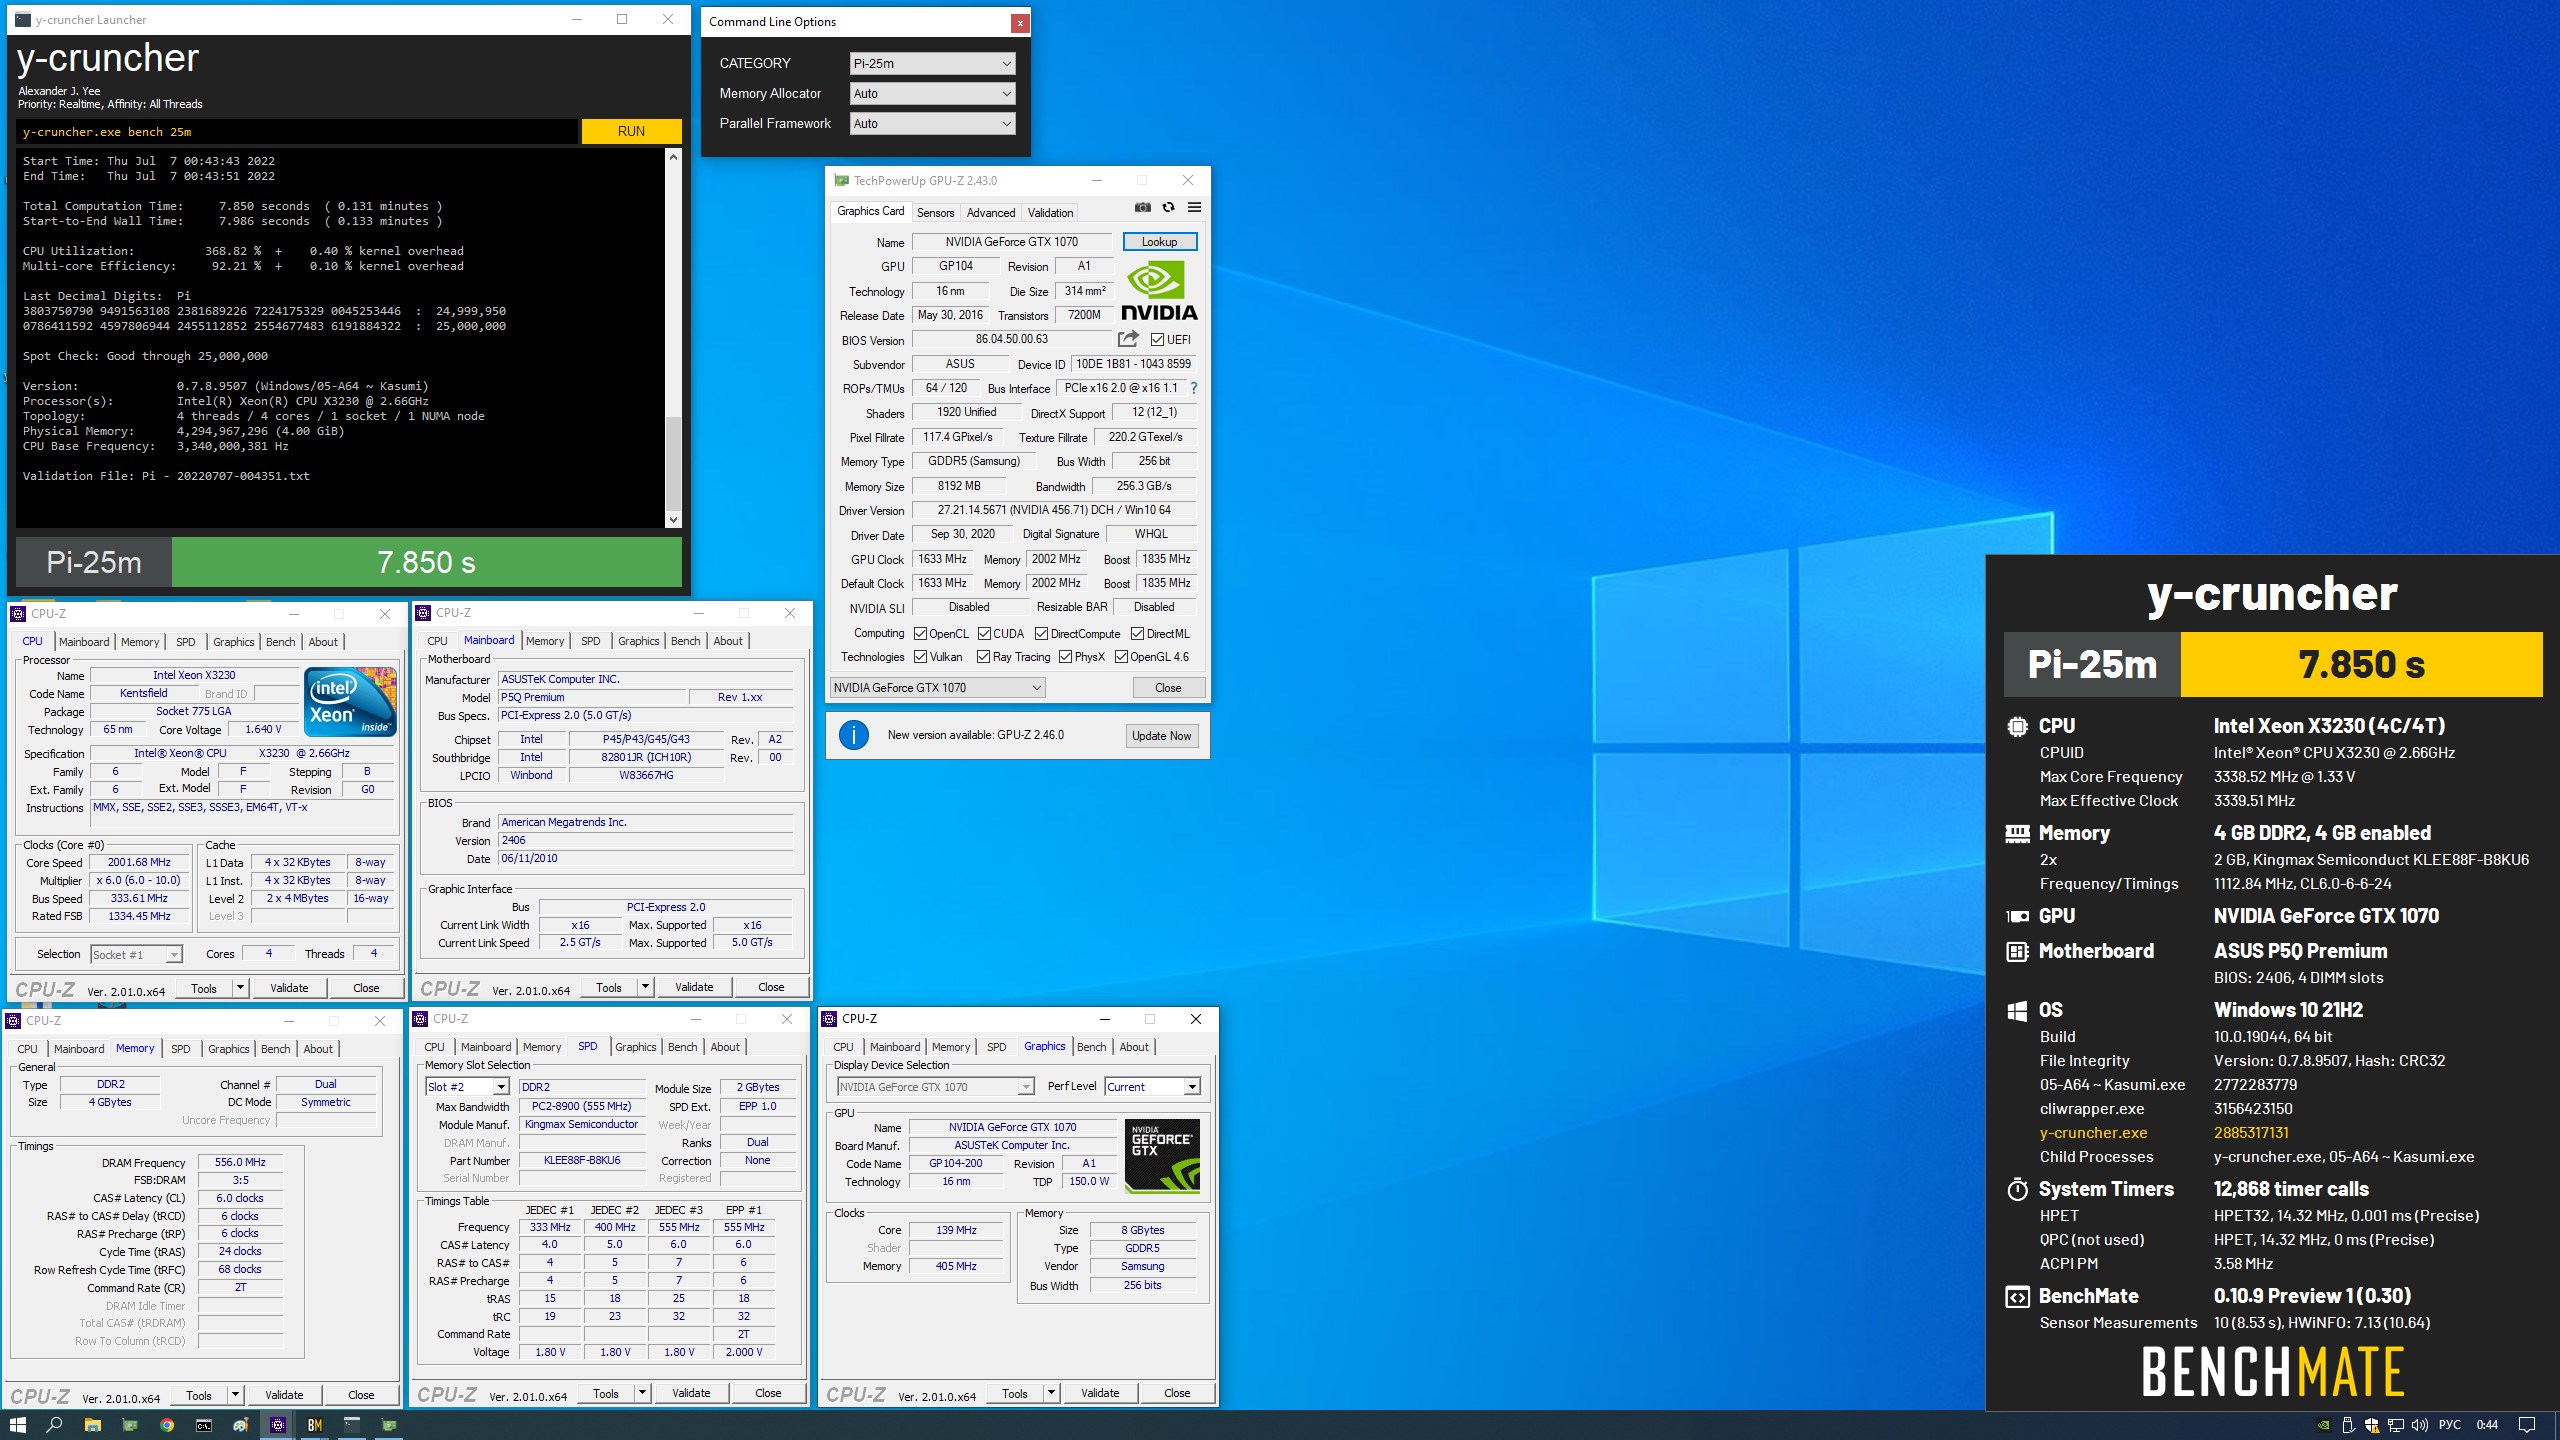
Task: Expand the Tools arrow in CPU-Z Mainboard window
Action: (x=645, y=987)
